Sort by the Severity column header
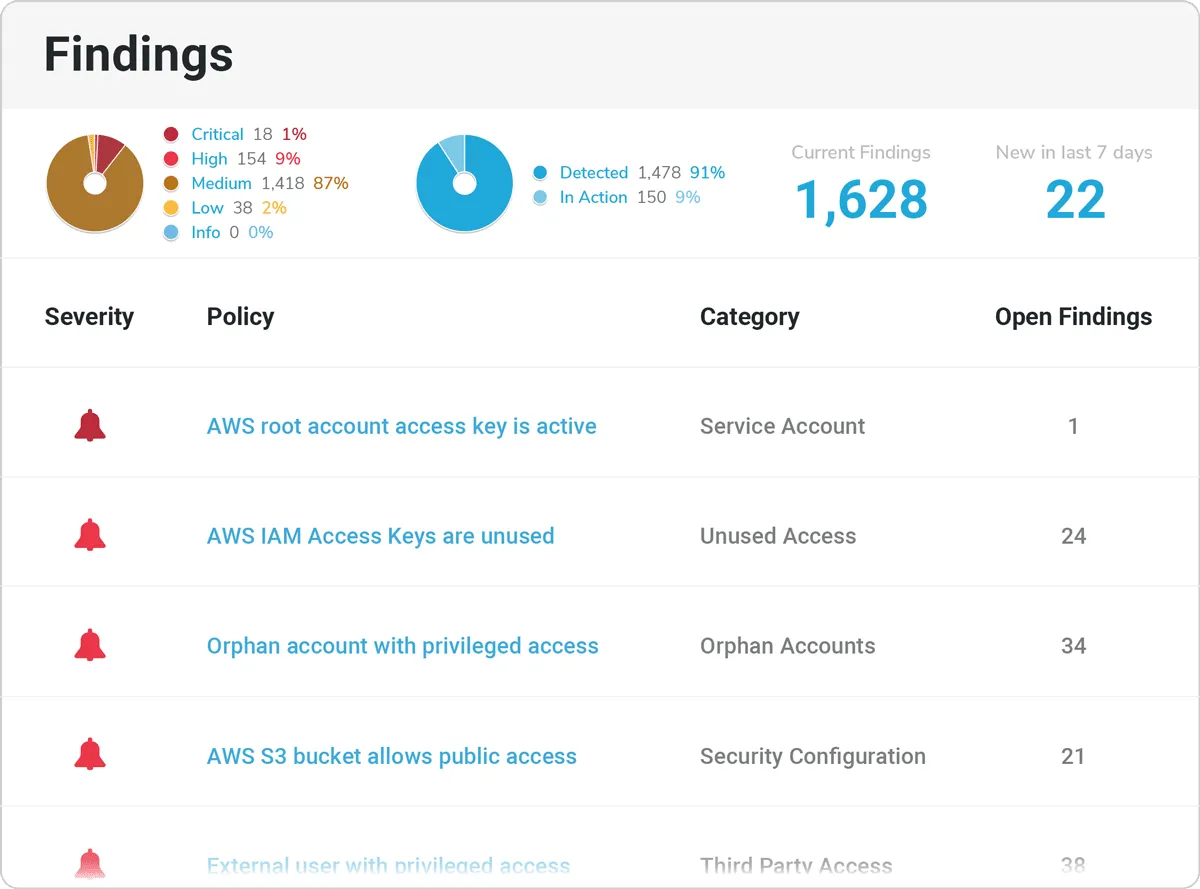1200x889 pixels. tap(89, 317)
